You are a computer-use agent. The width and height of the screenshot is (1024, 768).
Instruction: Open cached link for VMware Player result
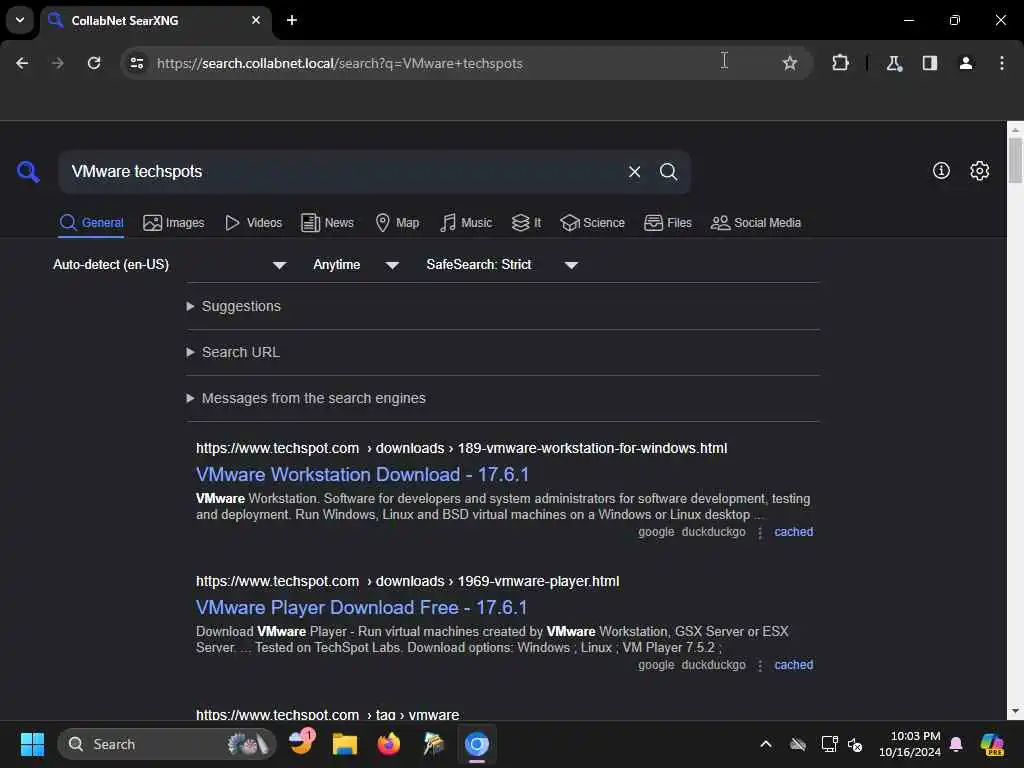click(x=793, y=665)
